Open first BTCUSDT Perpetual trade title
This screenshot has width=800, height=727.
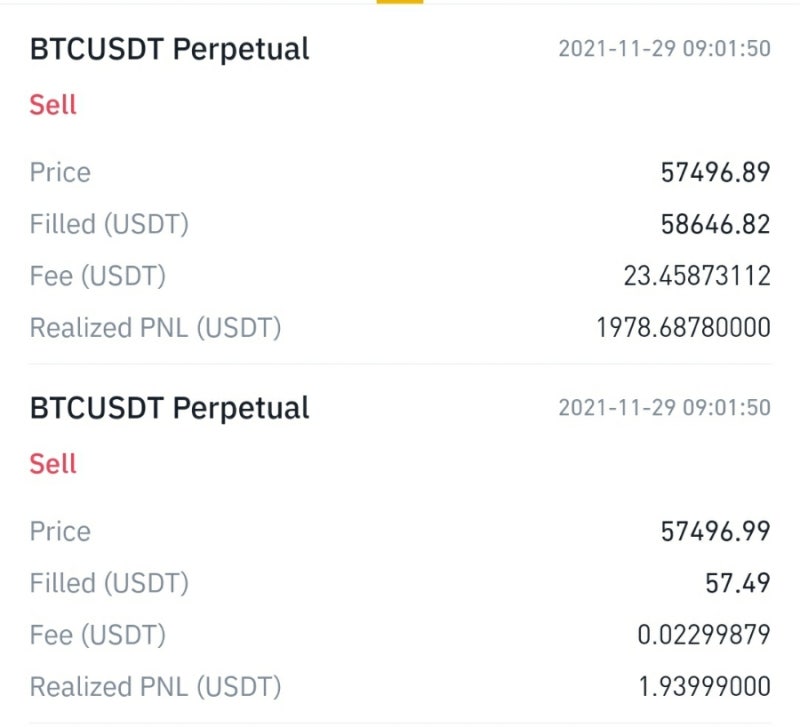[169, 49]
